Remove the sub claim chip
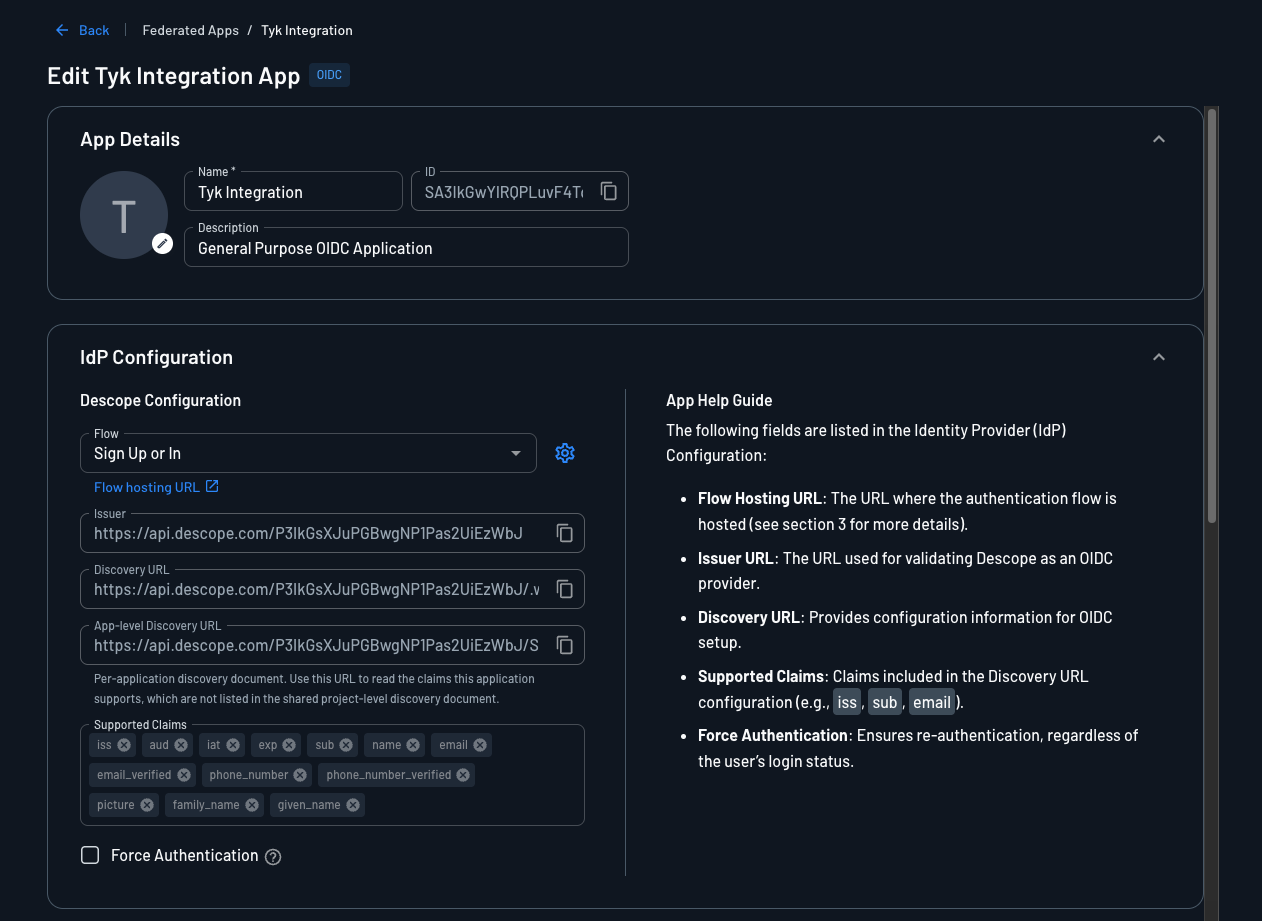1262x921 pixels. [346, 745]
